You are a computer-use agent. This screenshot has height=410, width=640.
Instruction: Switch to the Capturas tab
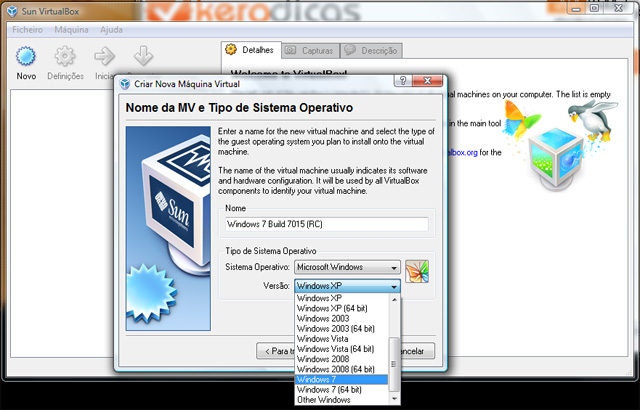(311, 51)
